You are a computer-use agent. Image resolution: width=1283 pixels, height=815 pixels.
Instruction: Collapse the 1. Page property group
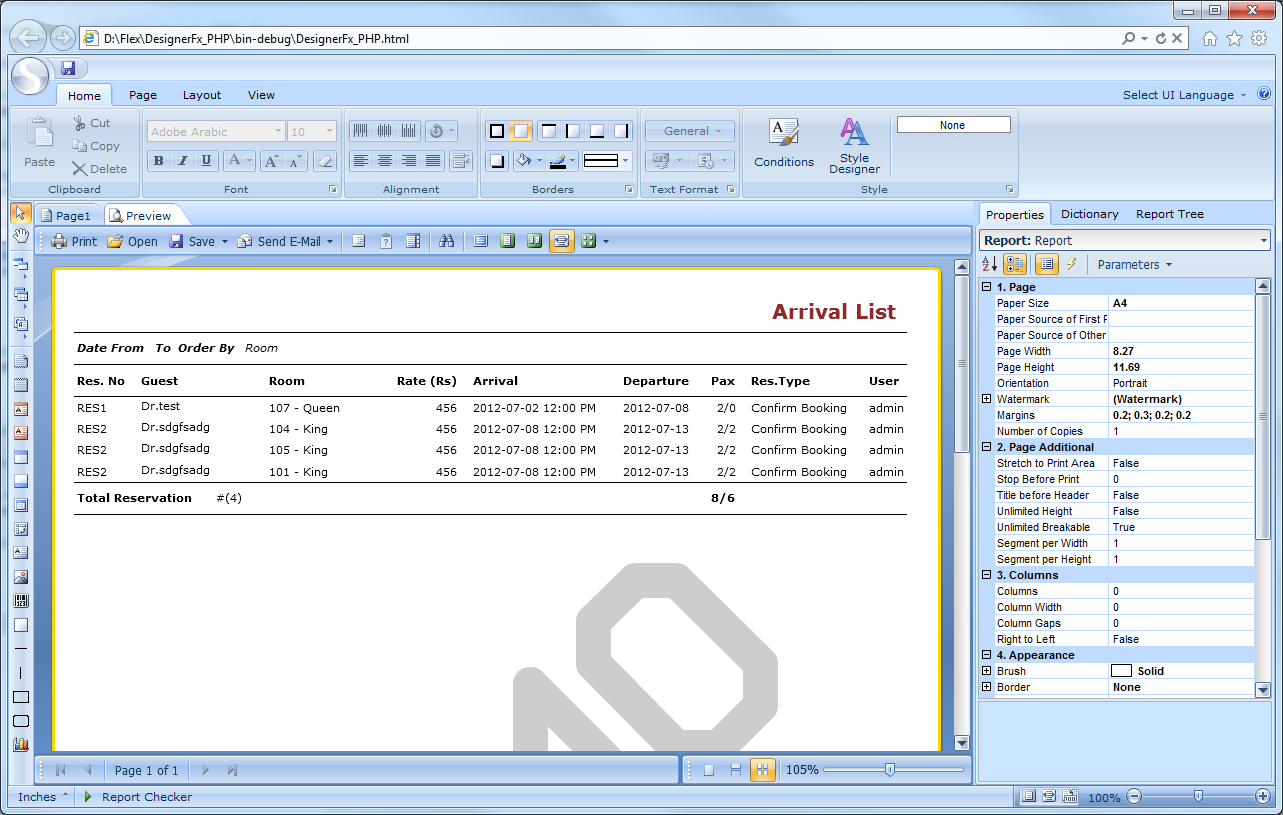987,287
